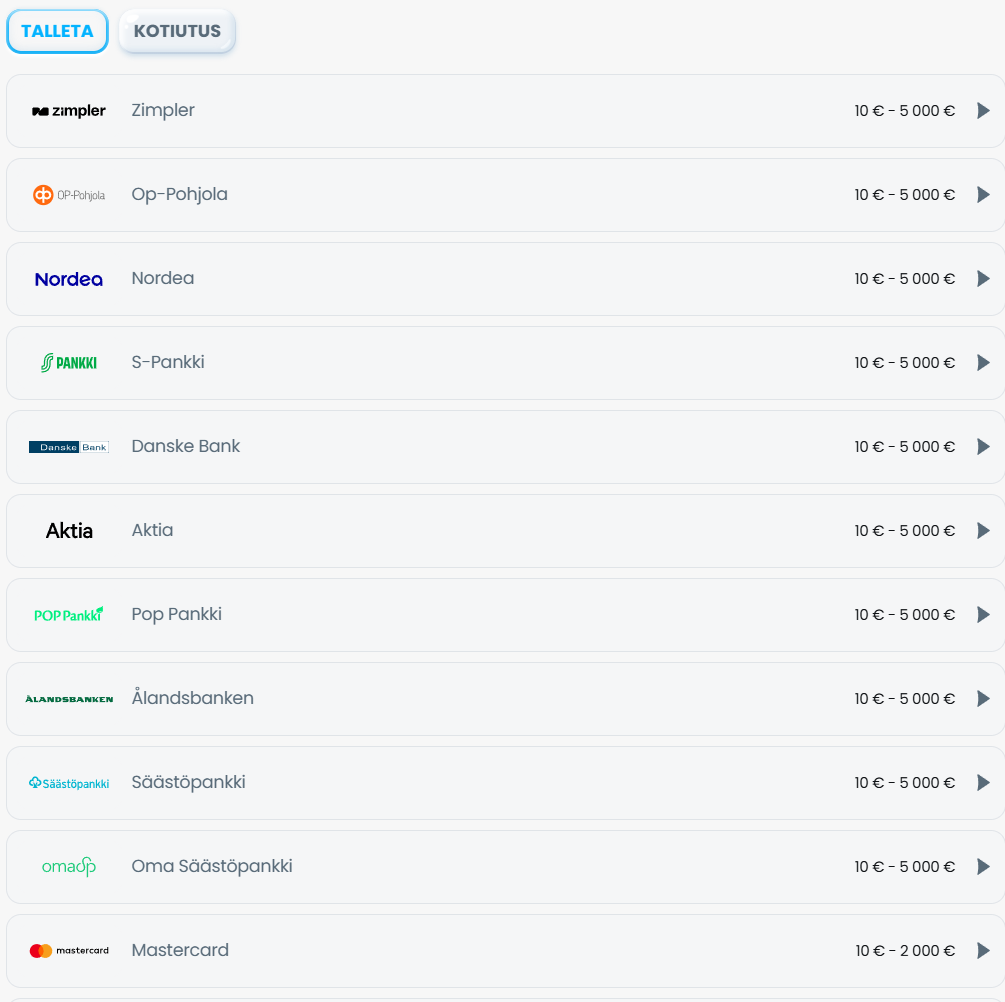Viewport: 1005px width, 1002px height.
Task: Click the S-Pankki logo
Action: point(69,363)
